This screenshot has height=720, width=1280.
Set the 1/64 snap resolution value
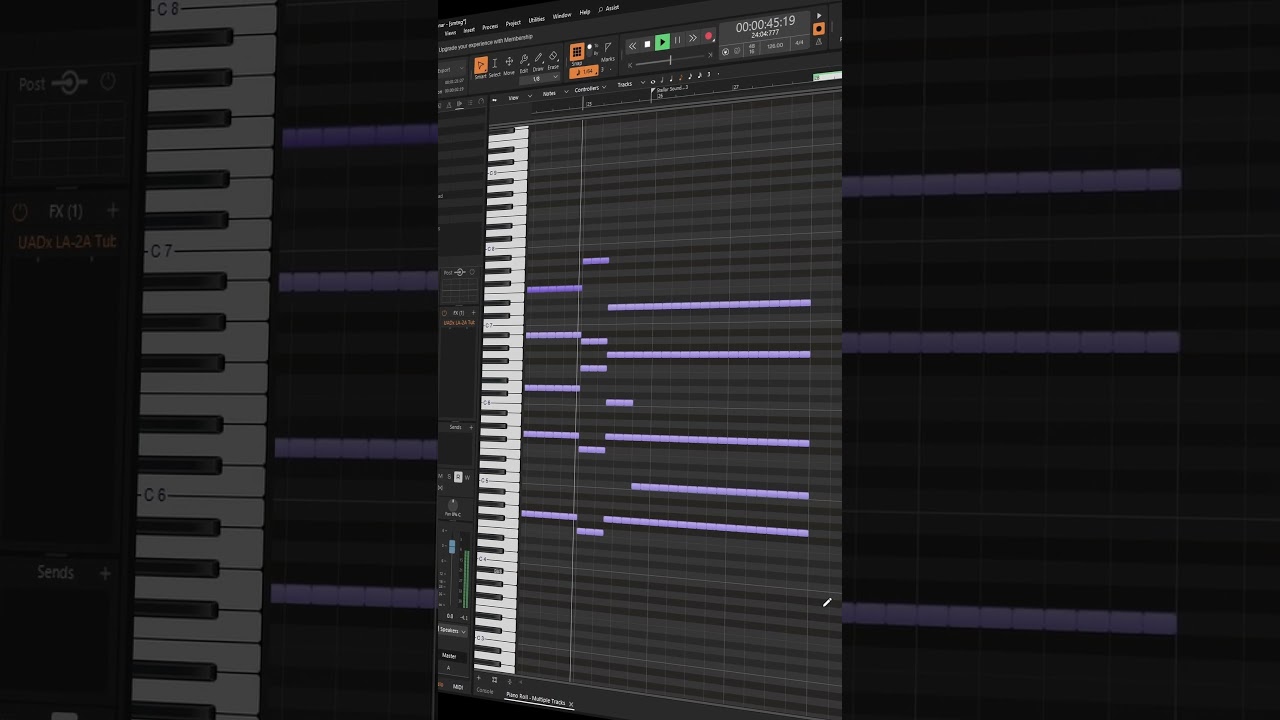pyautogui.click(x=584, y=72)
